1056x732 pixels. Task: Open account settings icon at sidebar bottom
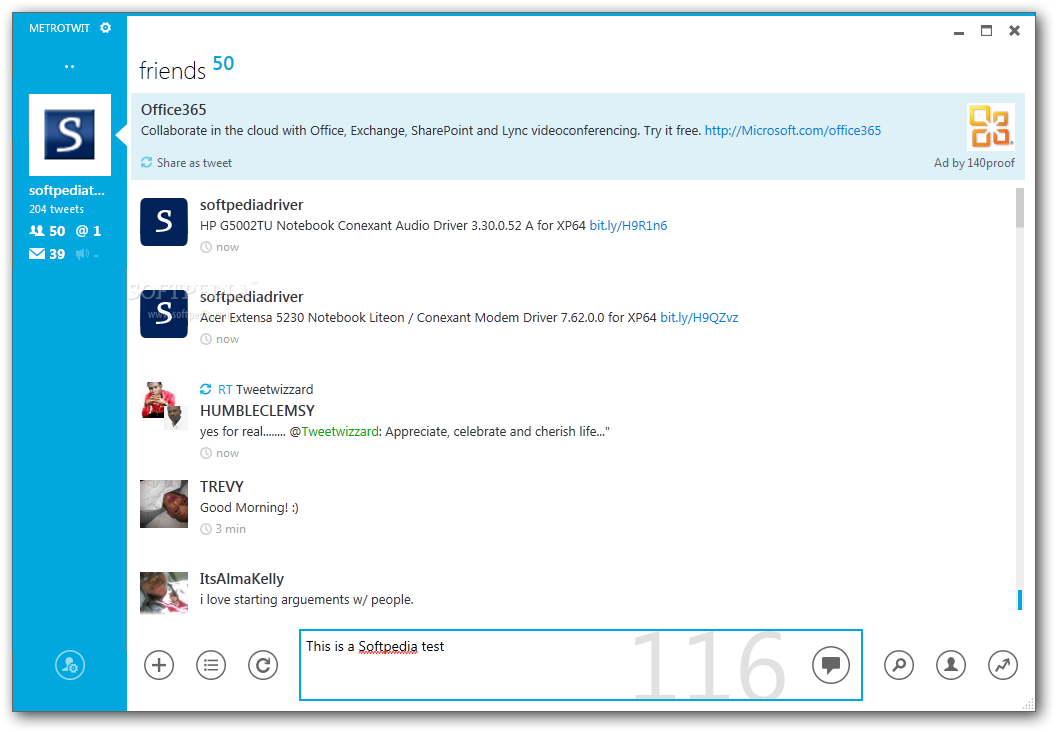point(70,665)
